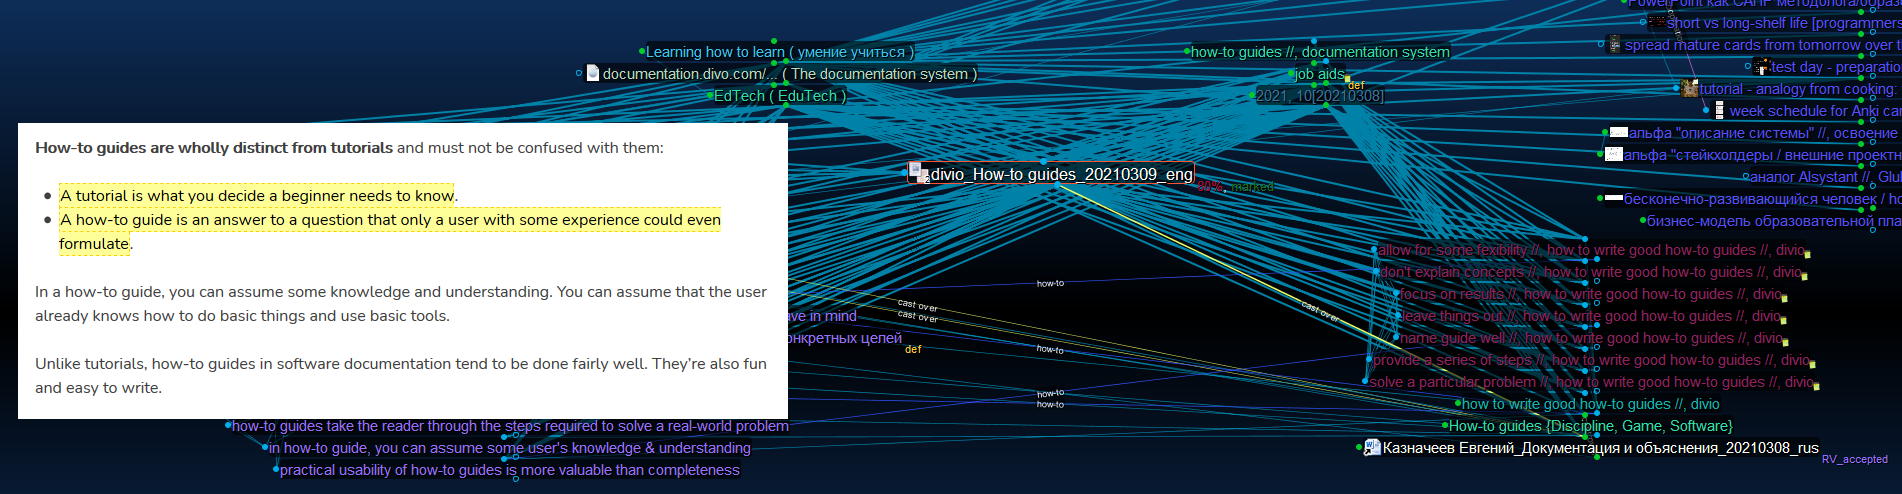Click the yellow note marker after name guide well
Image resolution: width=1902 pixels, height=494 pixels.
[x=1785, y=342]
